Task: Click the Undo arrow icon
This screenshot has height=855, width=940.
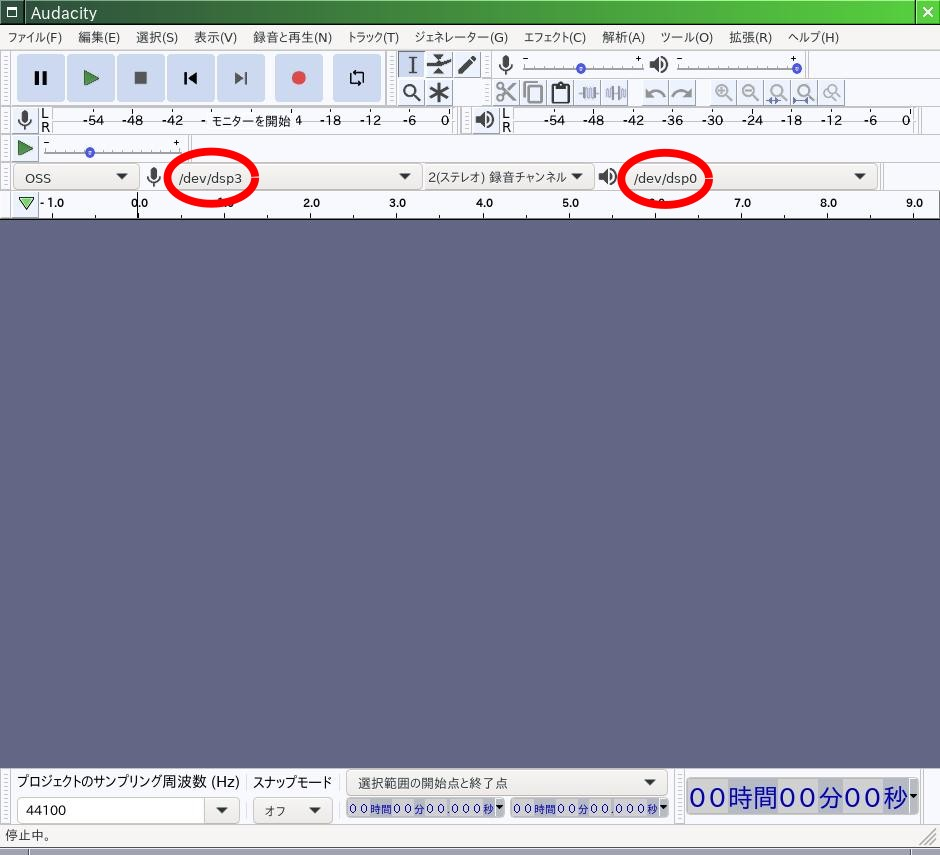Action: (x=655, y=93)
